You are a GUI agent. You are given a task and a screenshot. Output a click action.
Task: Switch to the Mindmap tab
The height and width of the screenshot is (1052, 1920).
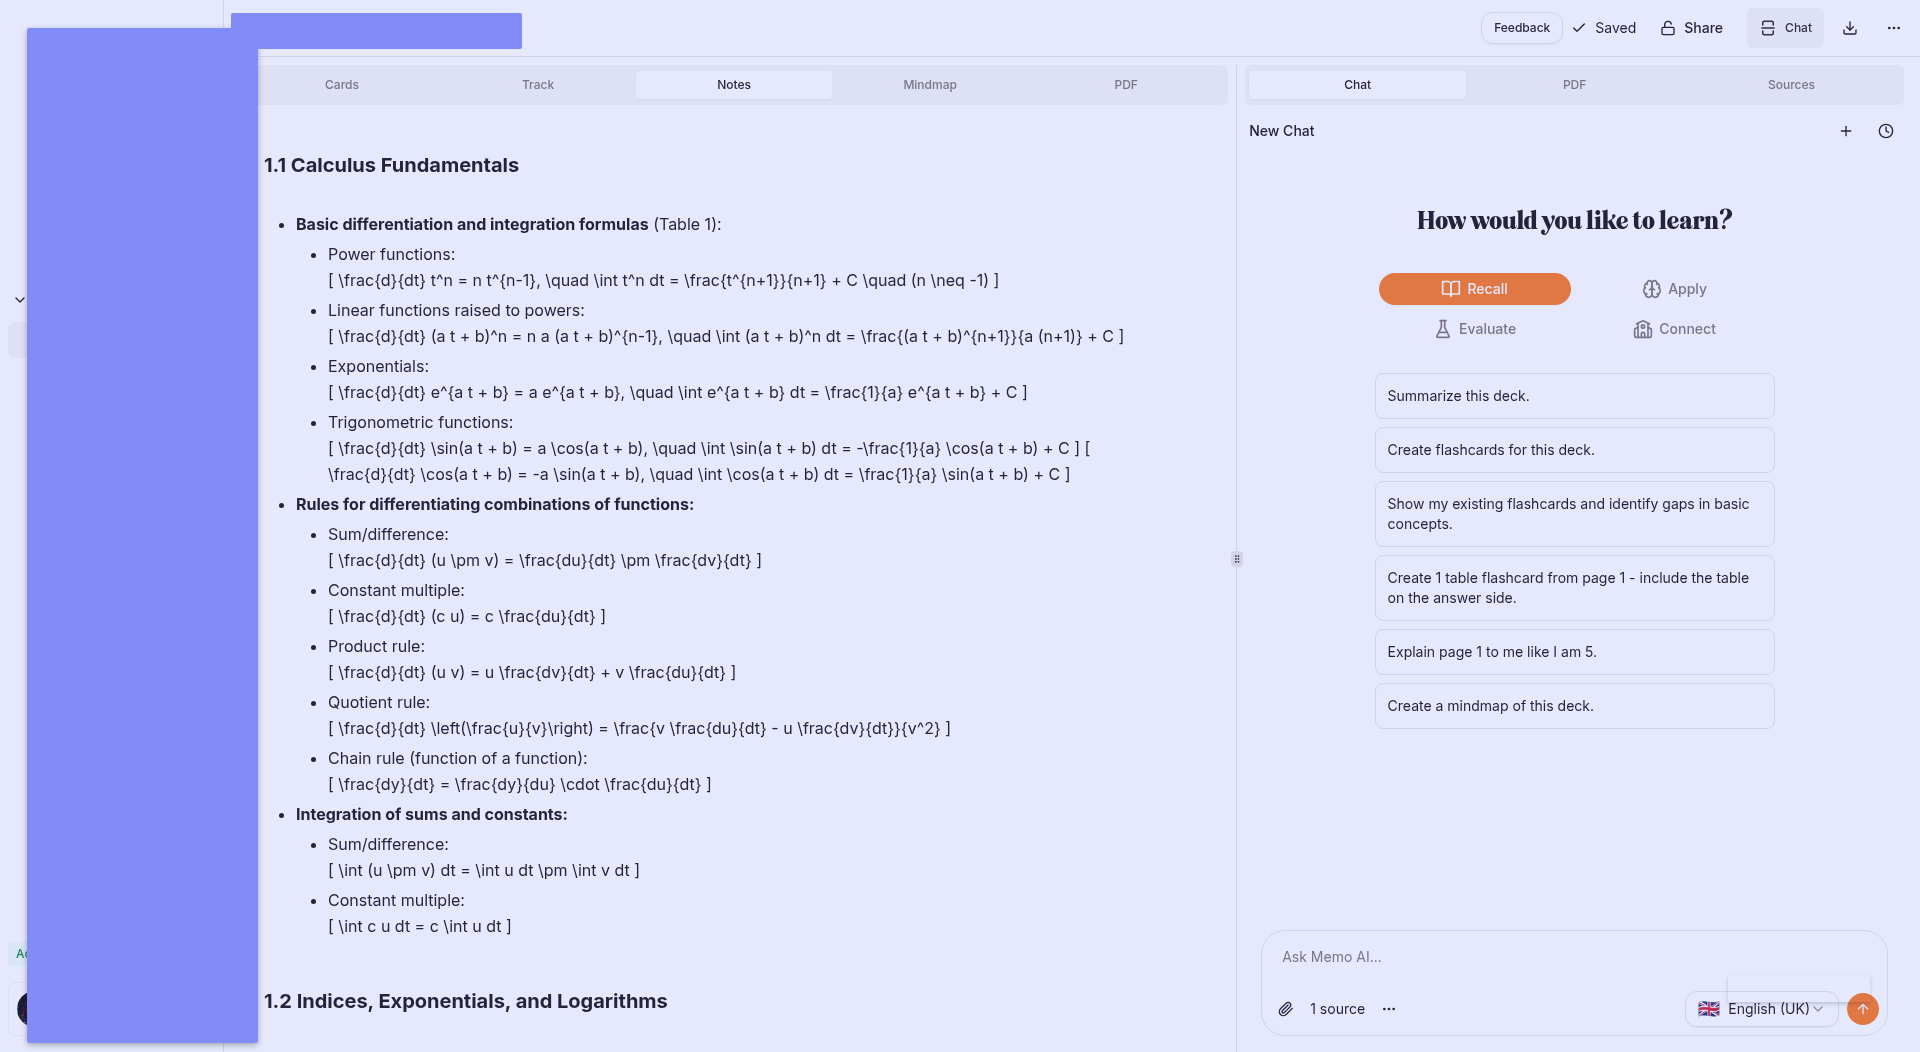(x=929, y=85)
